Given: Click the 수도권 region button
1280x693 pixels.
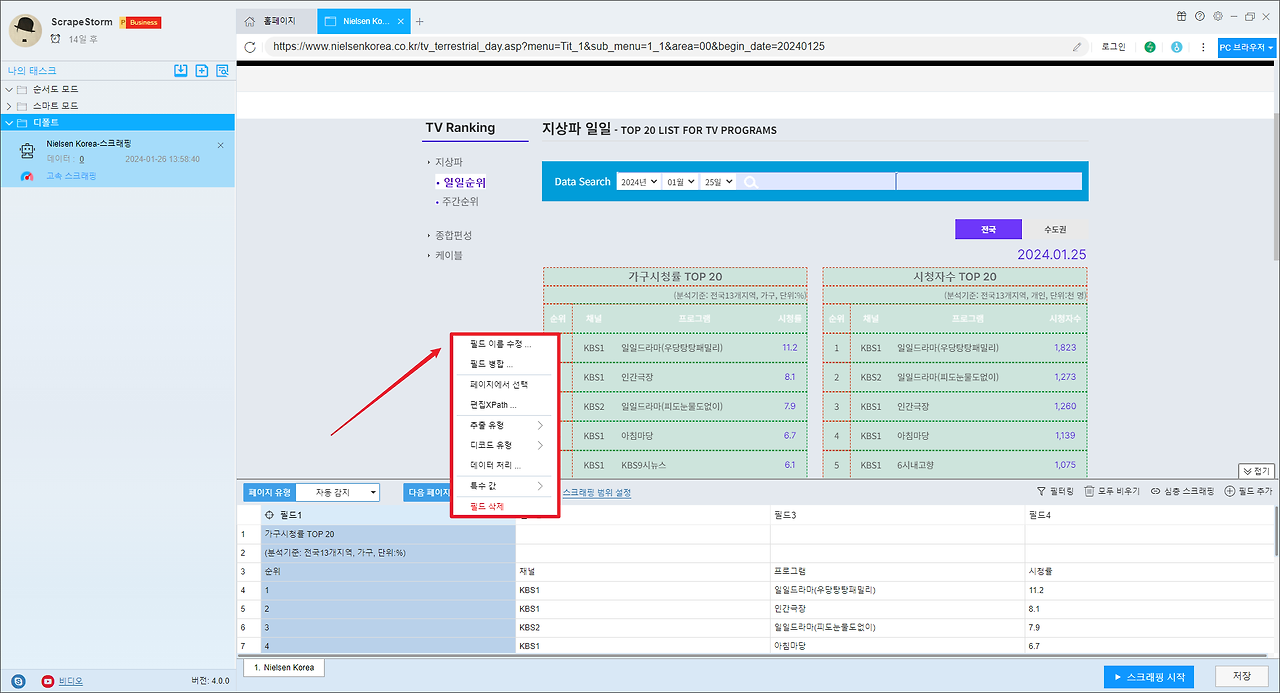Looking at the screenshot, I should [x=1055, y=229].
